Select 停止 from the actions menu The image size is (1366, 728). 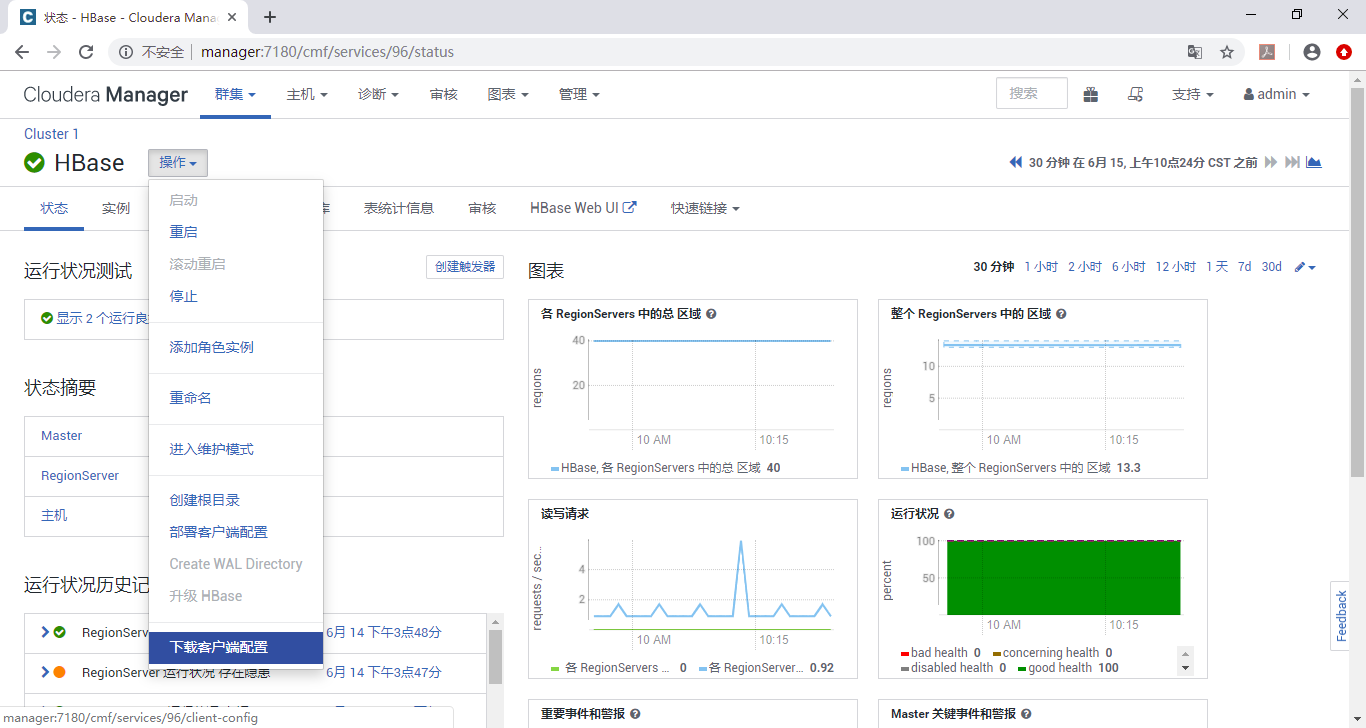point(236,296)
